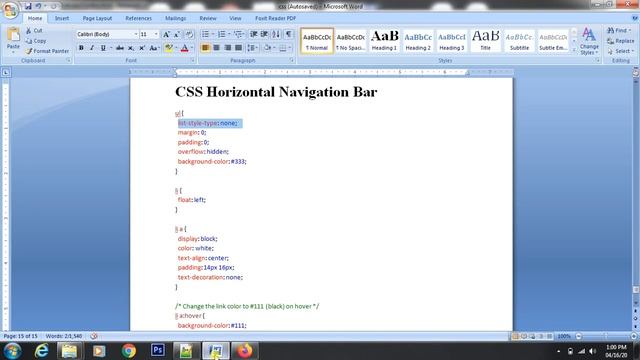
Task: Open Change Styles menu
Action: point(589,41)
